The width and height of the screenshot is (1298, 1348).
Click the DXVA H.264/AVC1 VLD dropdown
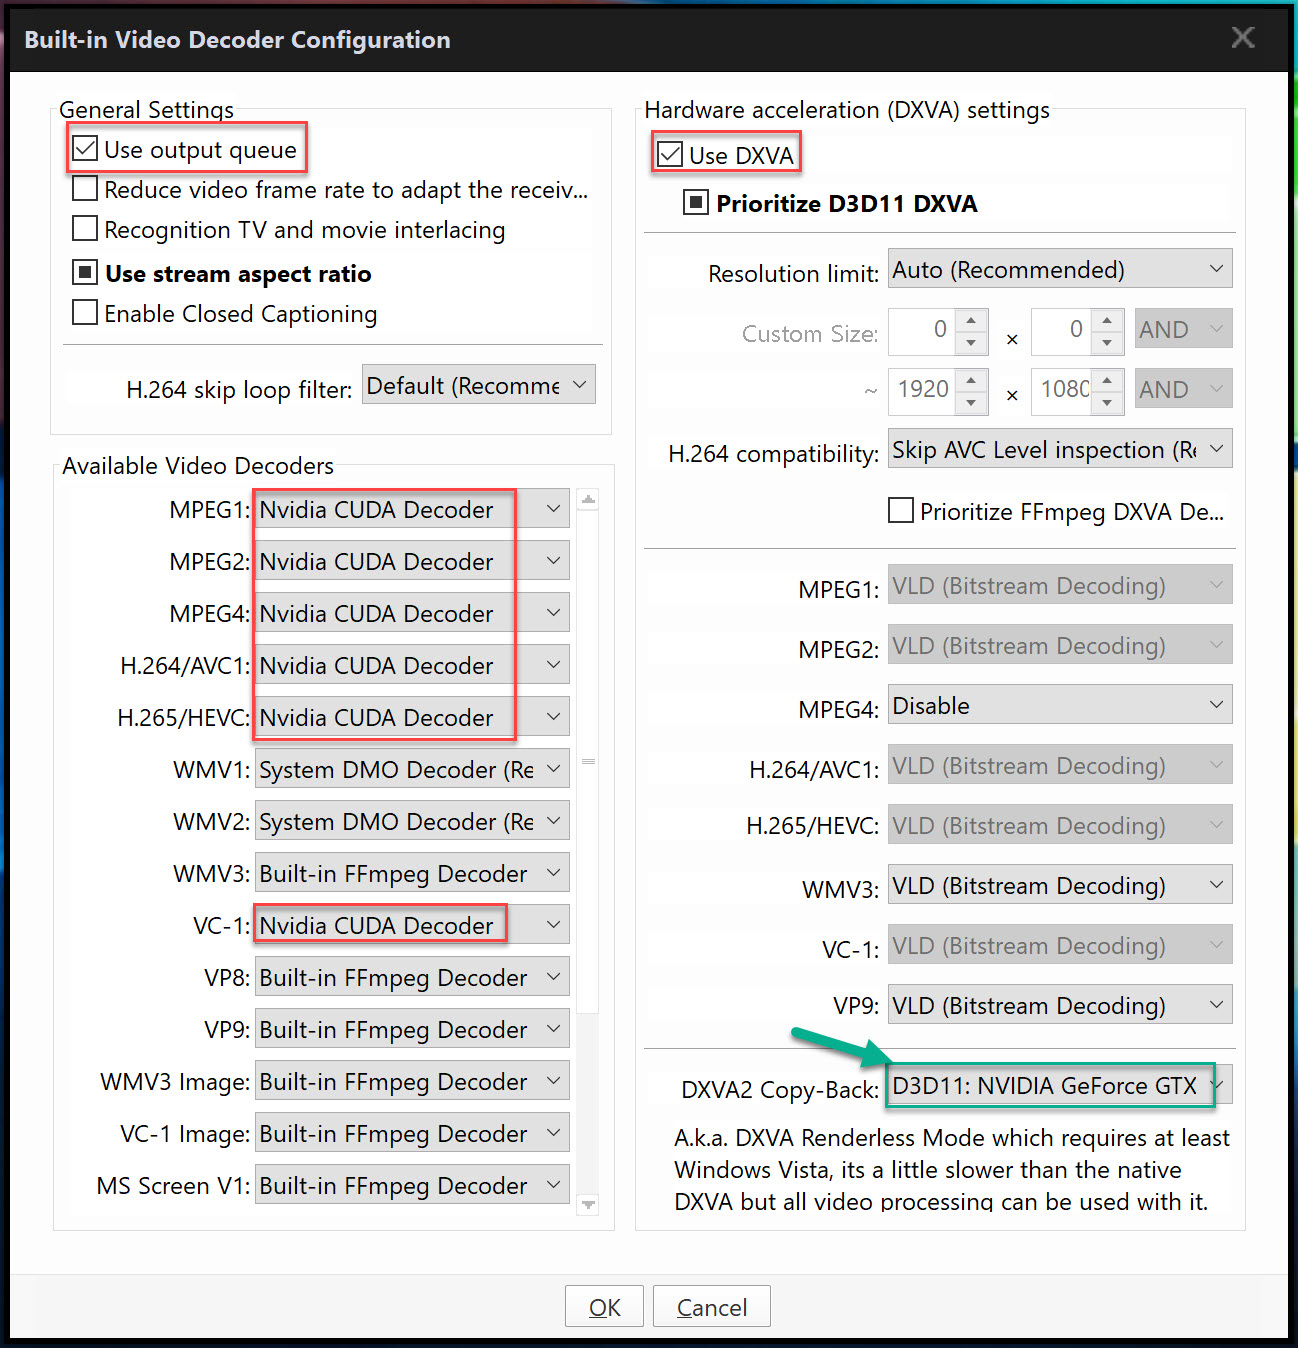[x=1060, y=765]
